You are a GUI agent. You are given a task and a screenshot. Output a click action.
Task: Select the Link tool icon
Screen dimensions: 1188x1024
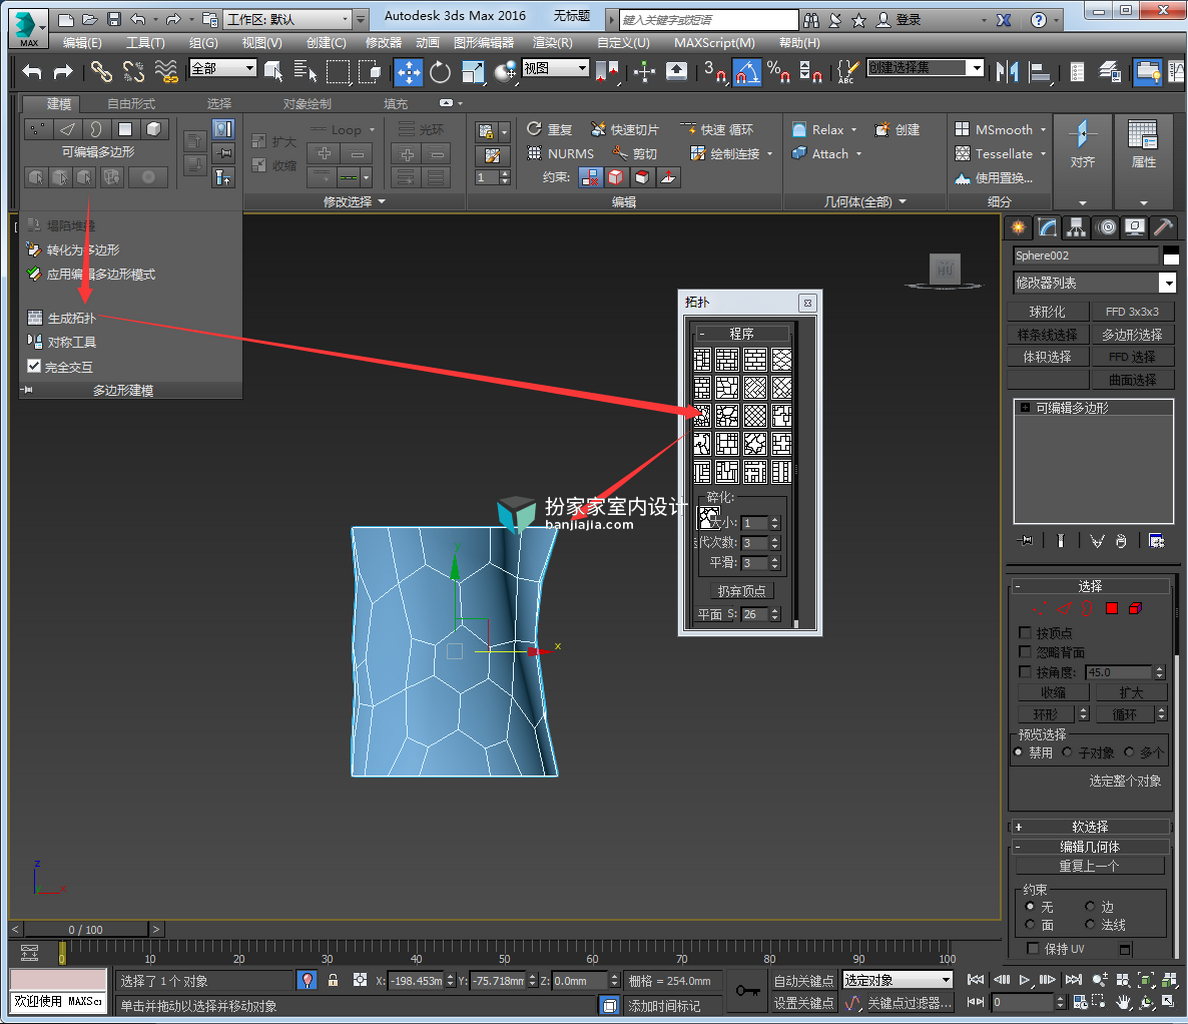coord(101,72)
